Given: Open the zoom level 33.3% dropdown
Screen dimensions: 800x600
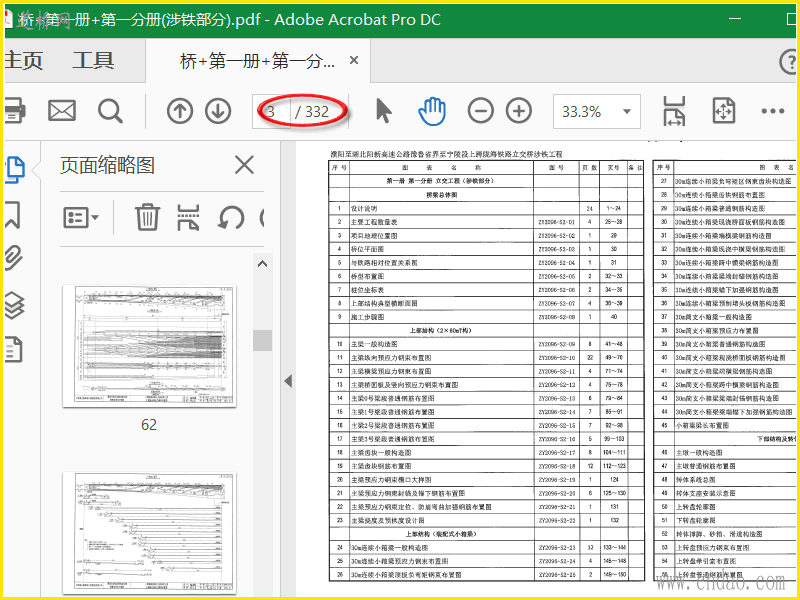Looking at the screenshot, I should 627,111.
